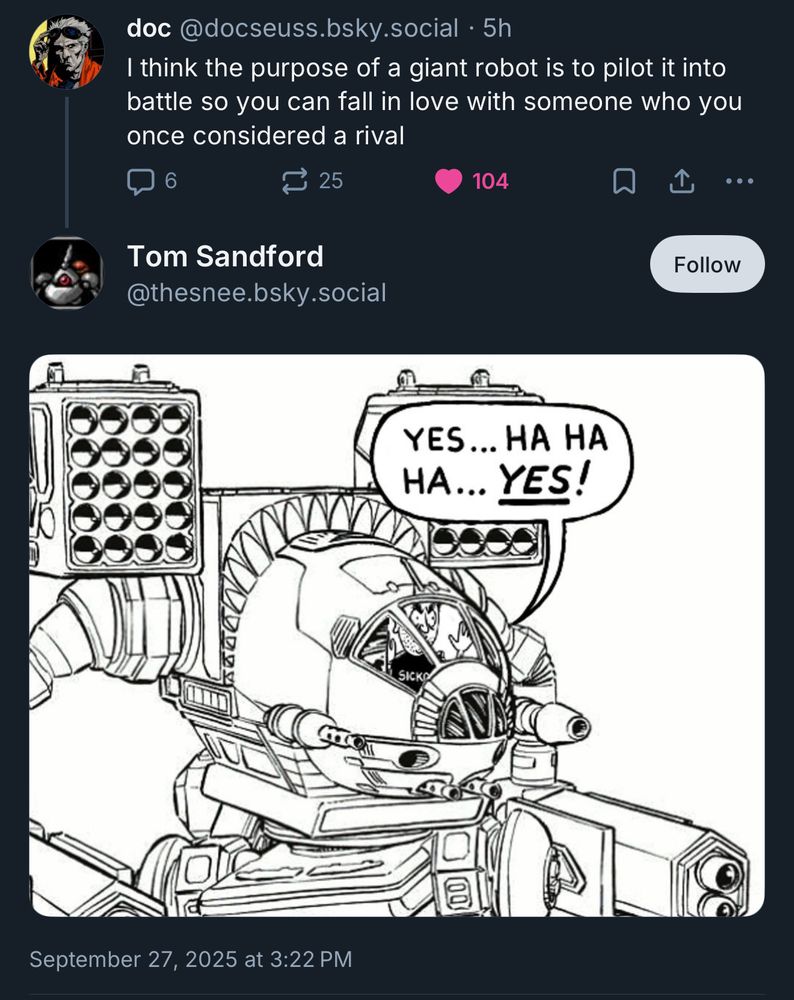The width and height of the screenshot is (794, 1000).
Task: Open doc's profile avatar picture
Action: 66,52
